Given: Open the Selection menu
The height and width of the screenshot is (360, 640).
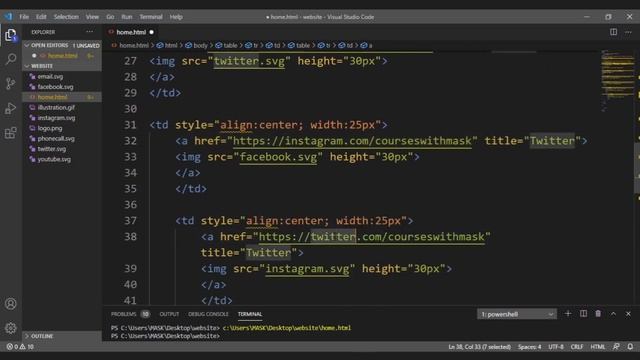Looking at the screenshot, I should pos(66,17).
